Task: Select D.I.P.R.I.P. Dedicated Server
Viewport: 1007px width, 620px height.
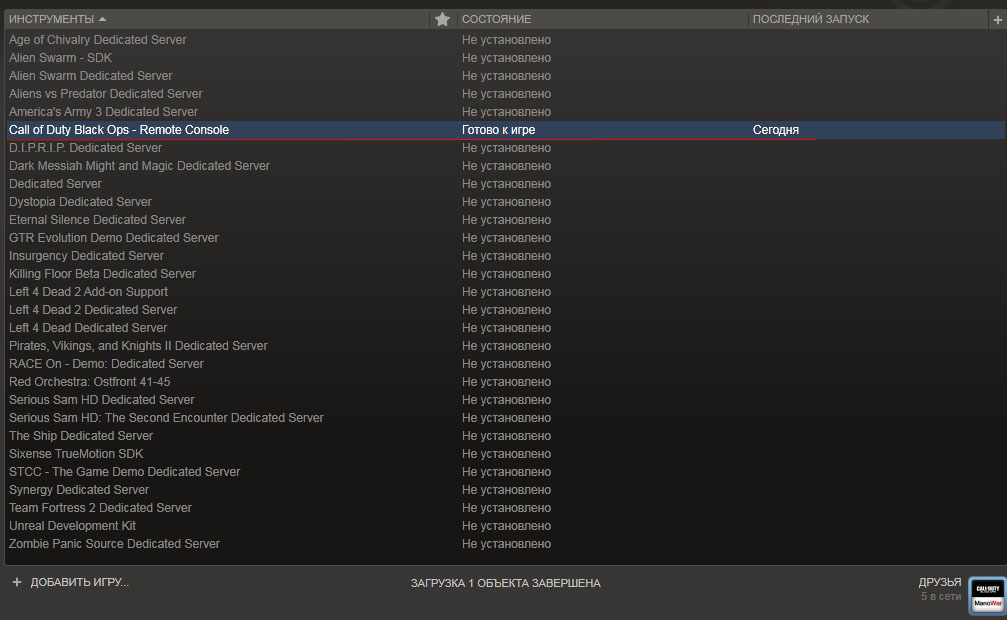Action: 85,148
